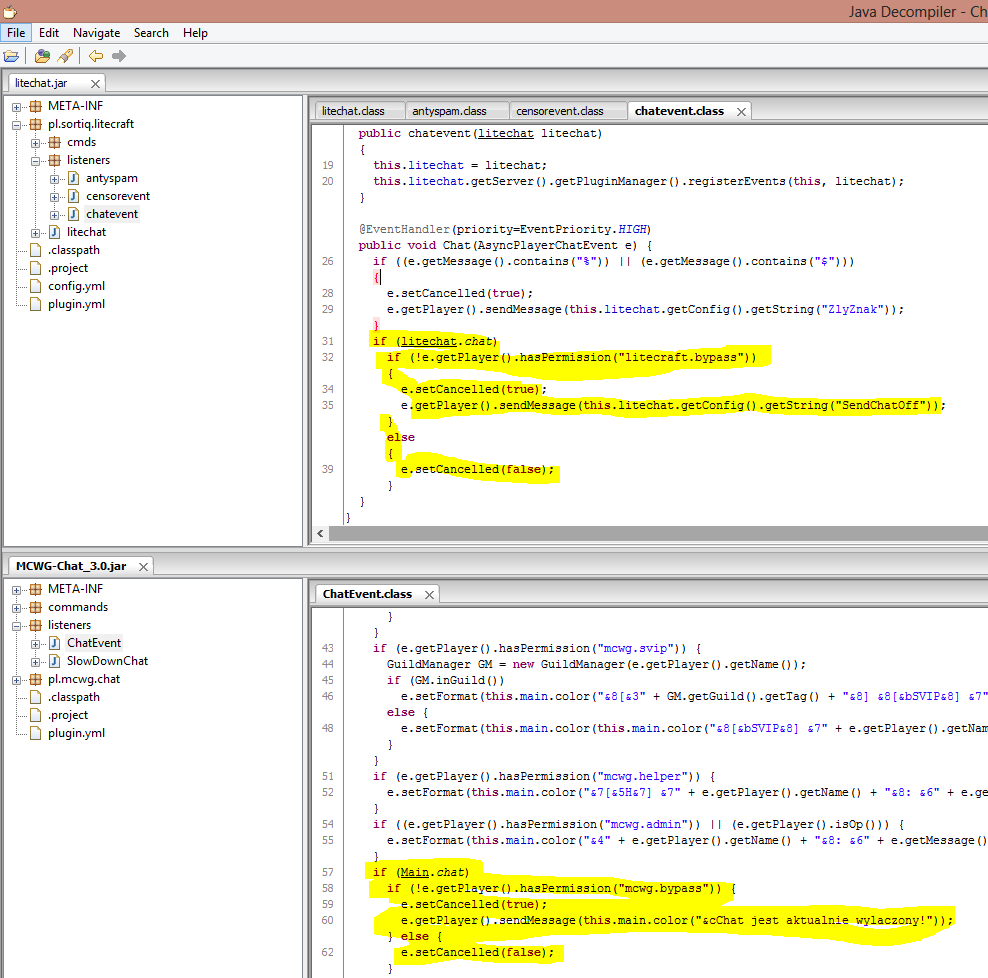Screen dimensions: 988x978
Task: Expand META-INF in MCWG-Chat tree
Action: pos(17,590)
